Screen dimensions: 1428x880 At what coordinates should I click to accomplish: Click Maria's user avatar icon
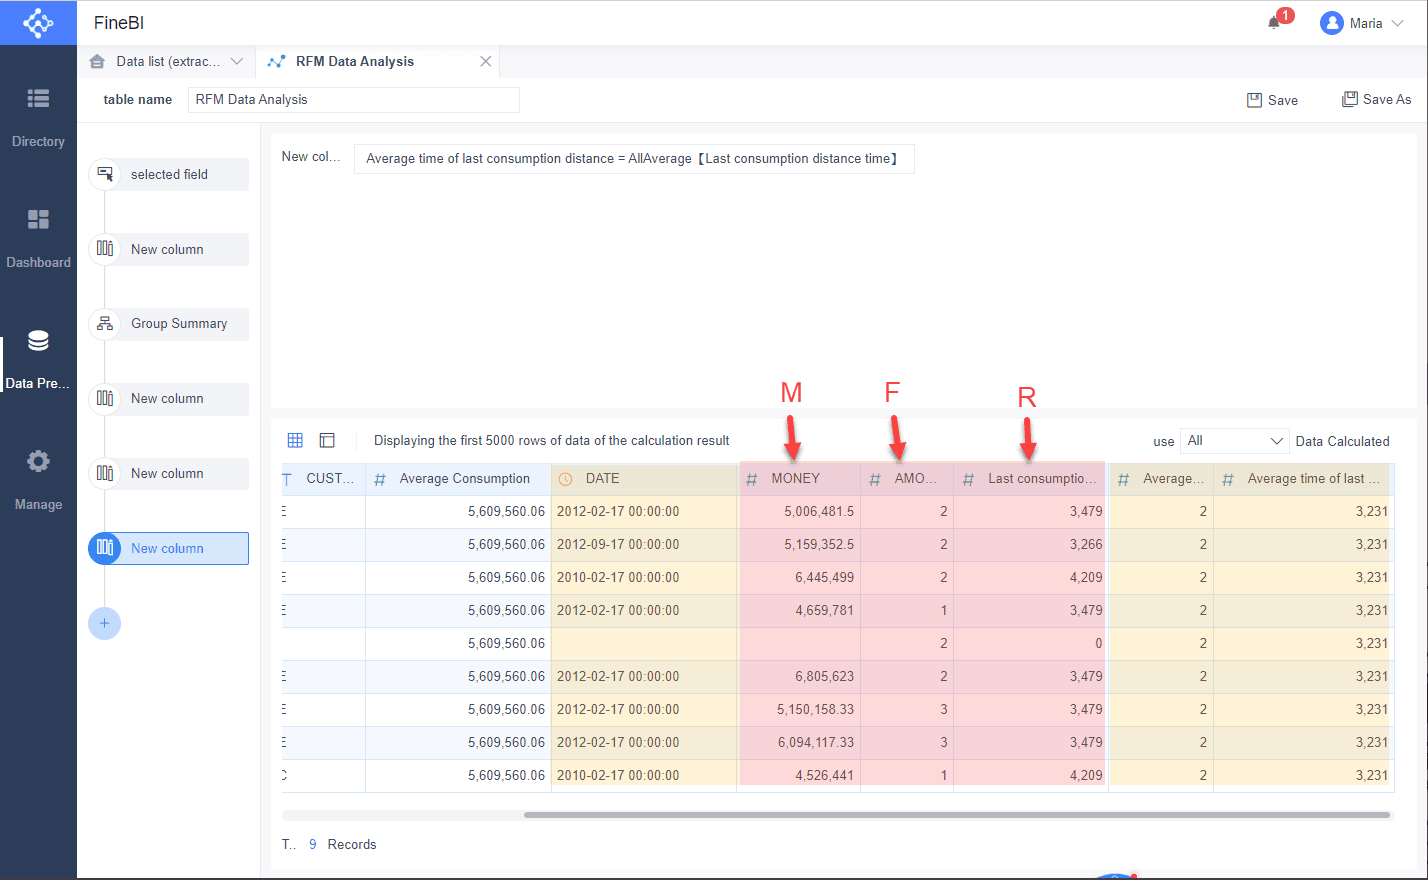click(1331, 23)
